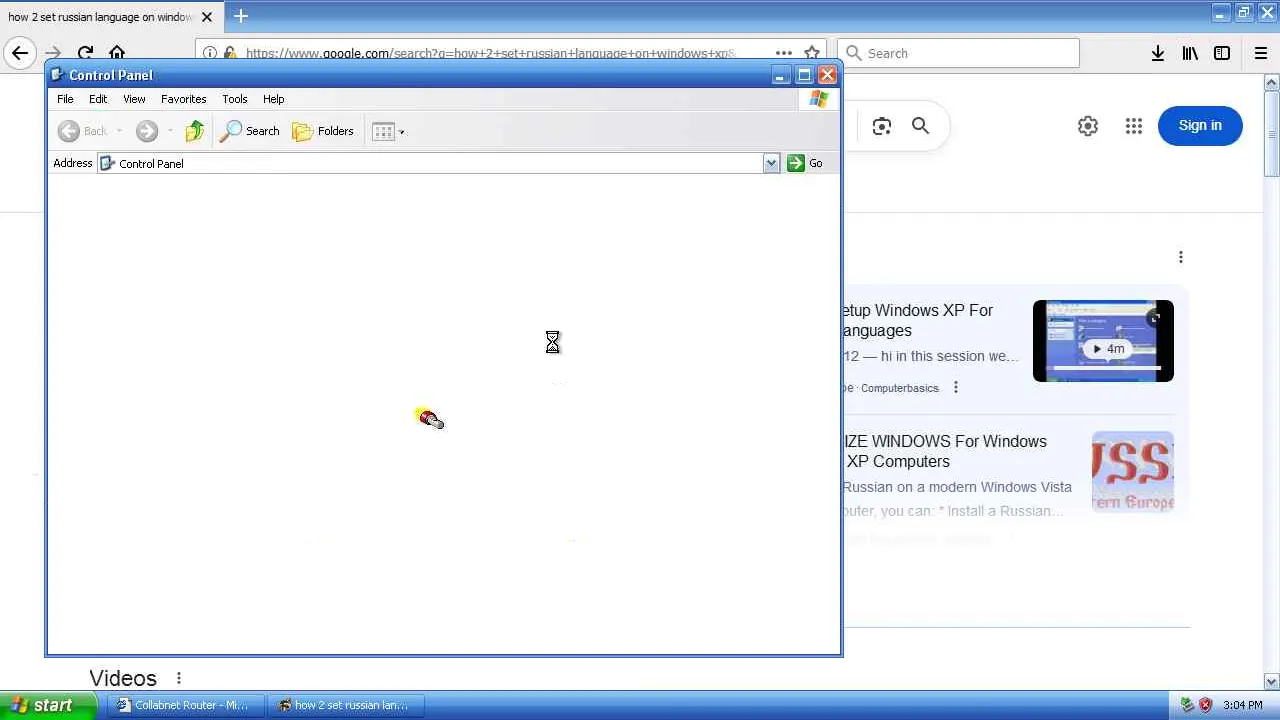Open Google quick settings gear
The image size is (1280, 720).
click(1088, 126)
